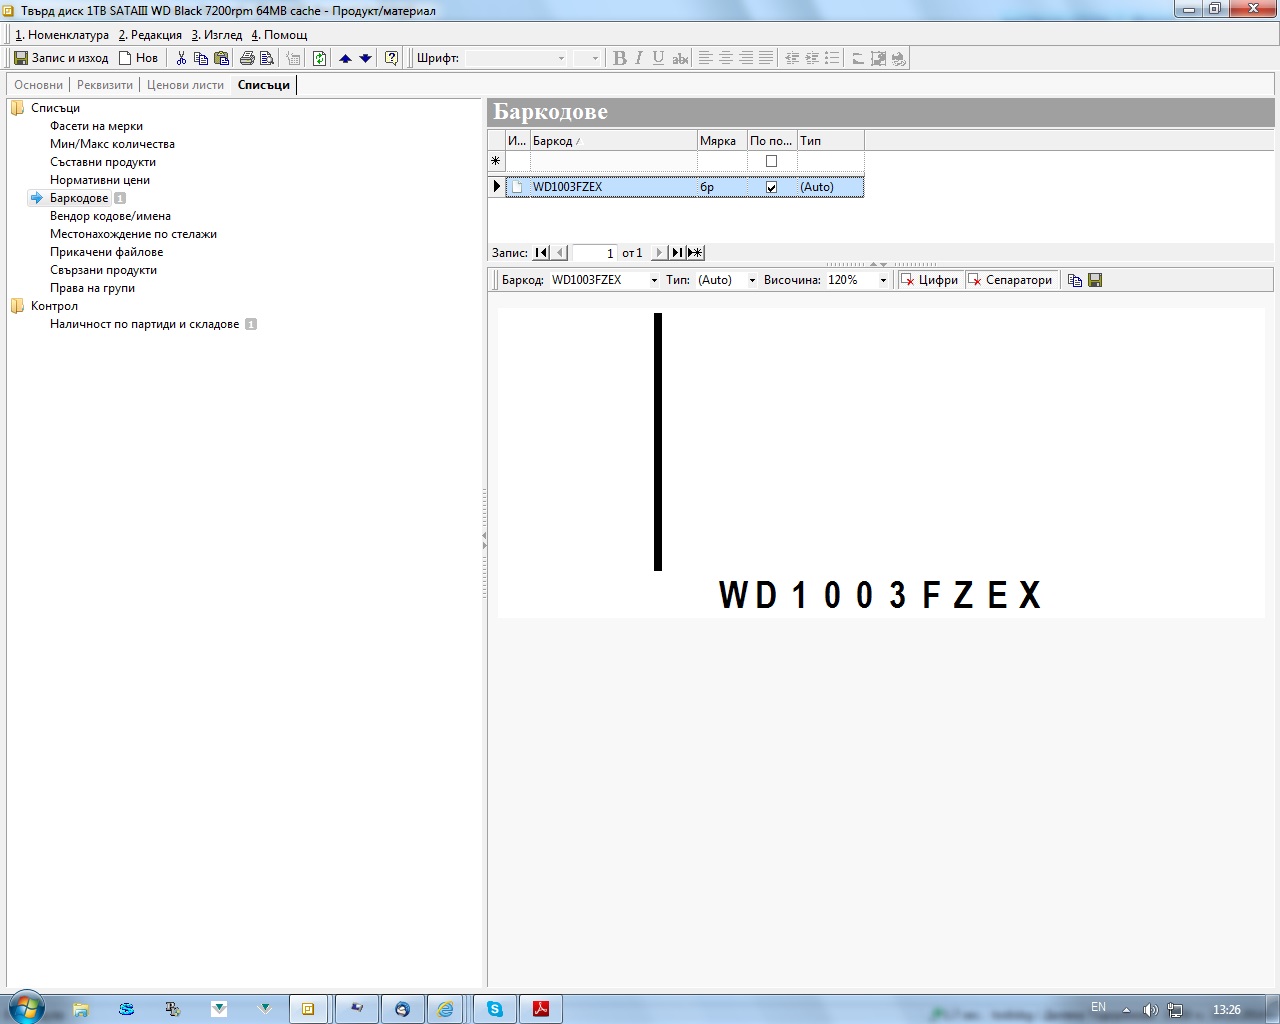Align text left
The width and height of the screenshot is (1280, 1024).
pos(705,58)
